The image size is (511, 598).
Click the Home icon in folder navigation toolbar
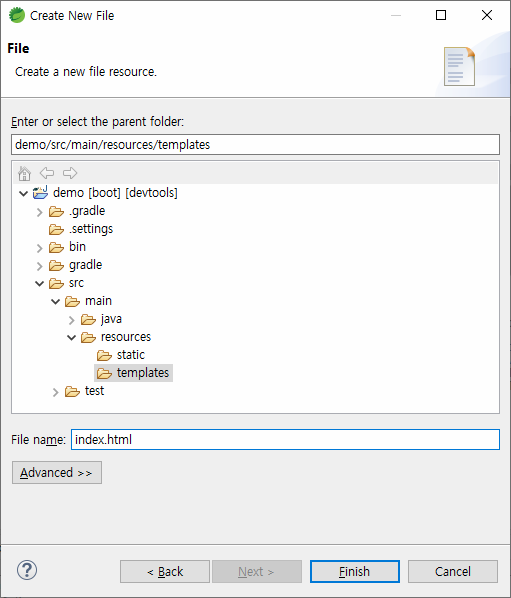(x=24, y=173)
